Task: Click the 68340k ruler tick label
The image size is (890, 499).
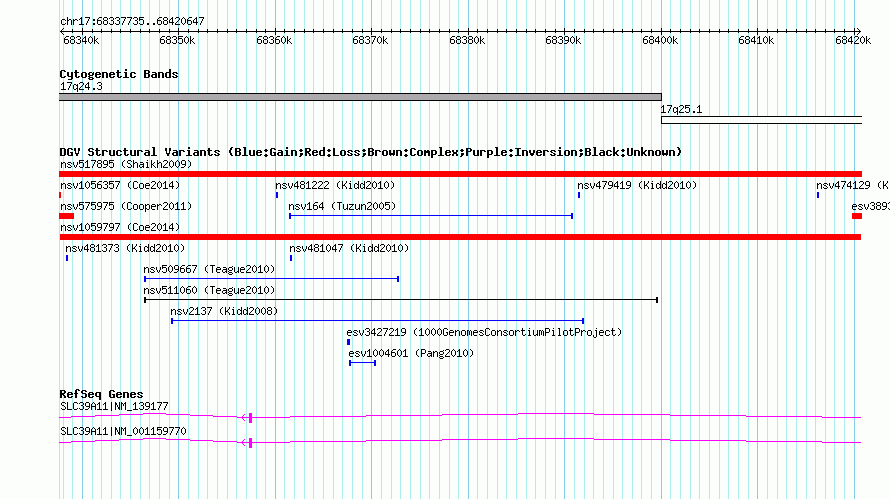Action: pyautogui.click(x=81, y=40)
